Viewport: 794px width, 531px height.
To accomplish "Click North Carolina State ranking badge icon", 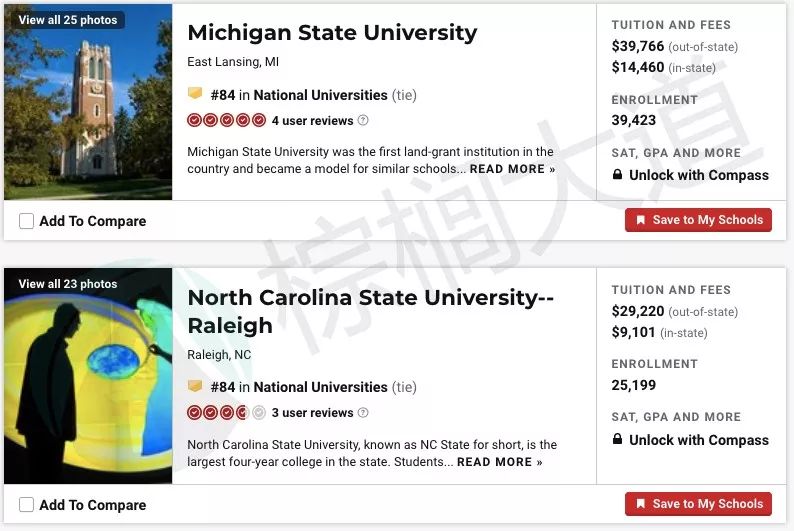I will pos(195,386).
